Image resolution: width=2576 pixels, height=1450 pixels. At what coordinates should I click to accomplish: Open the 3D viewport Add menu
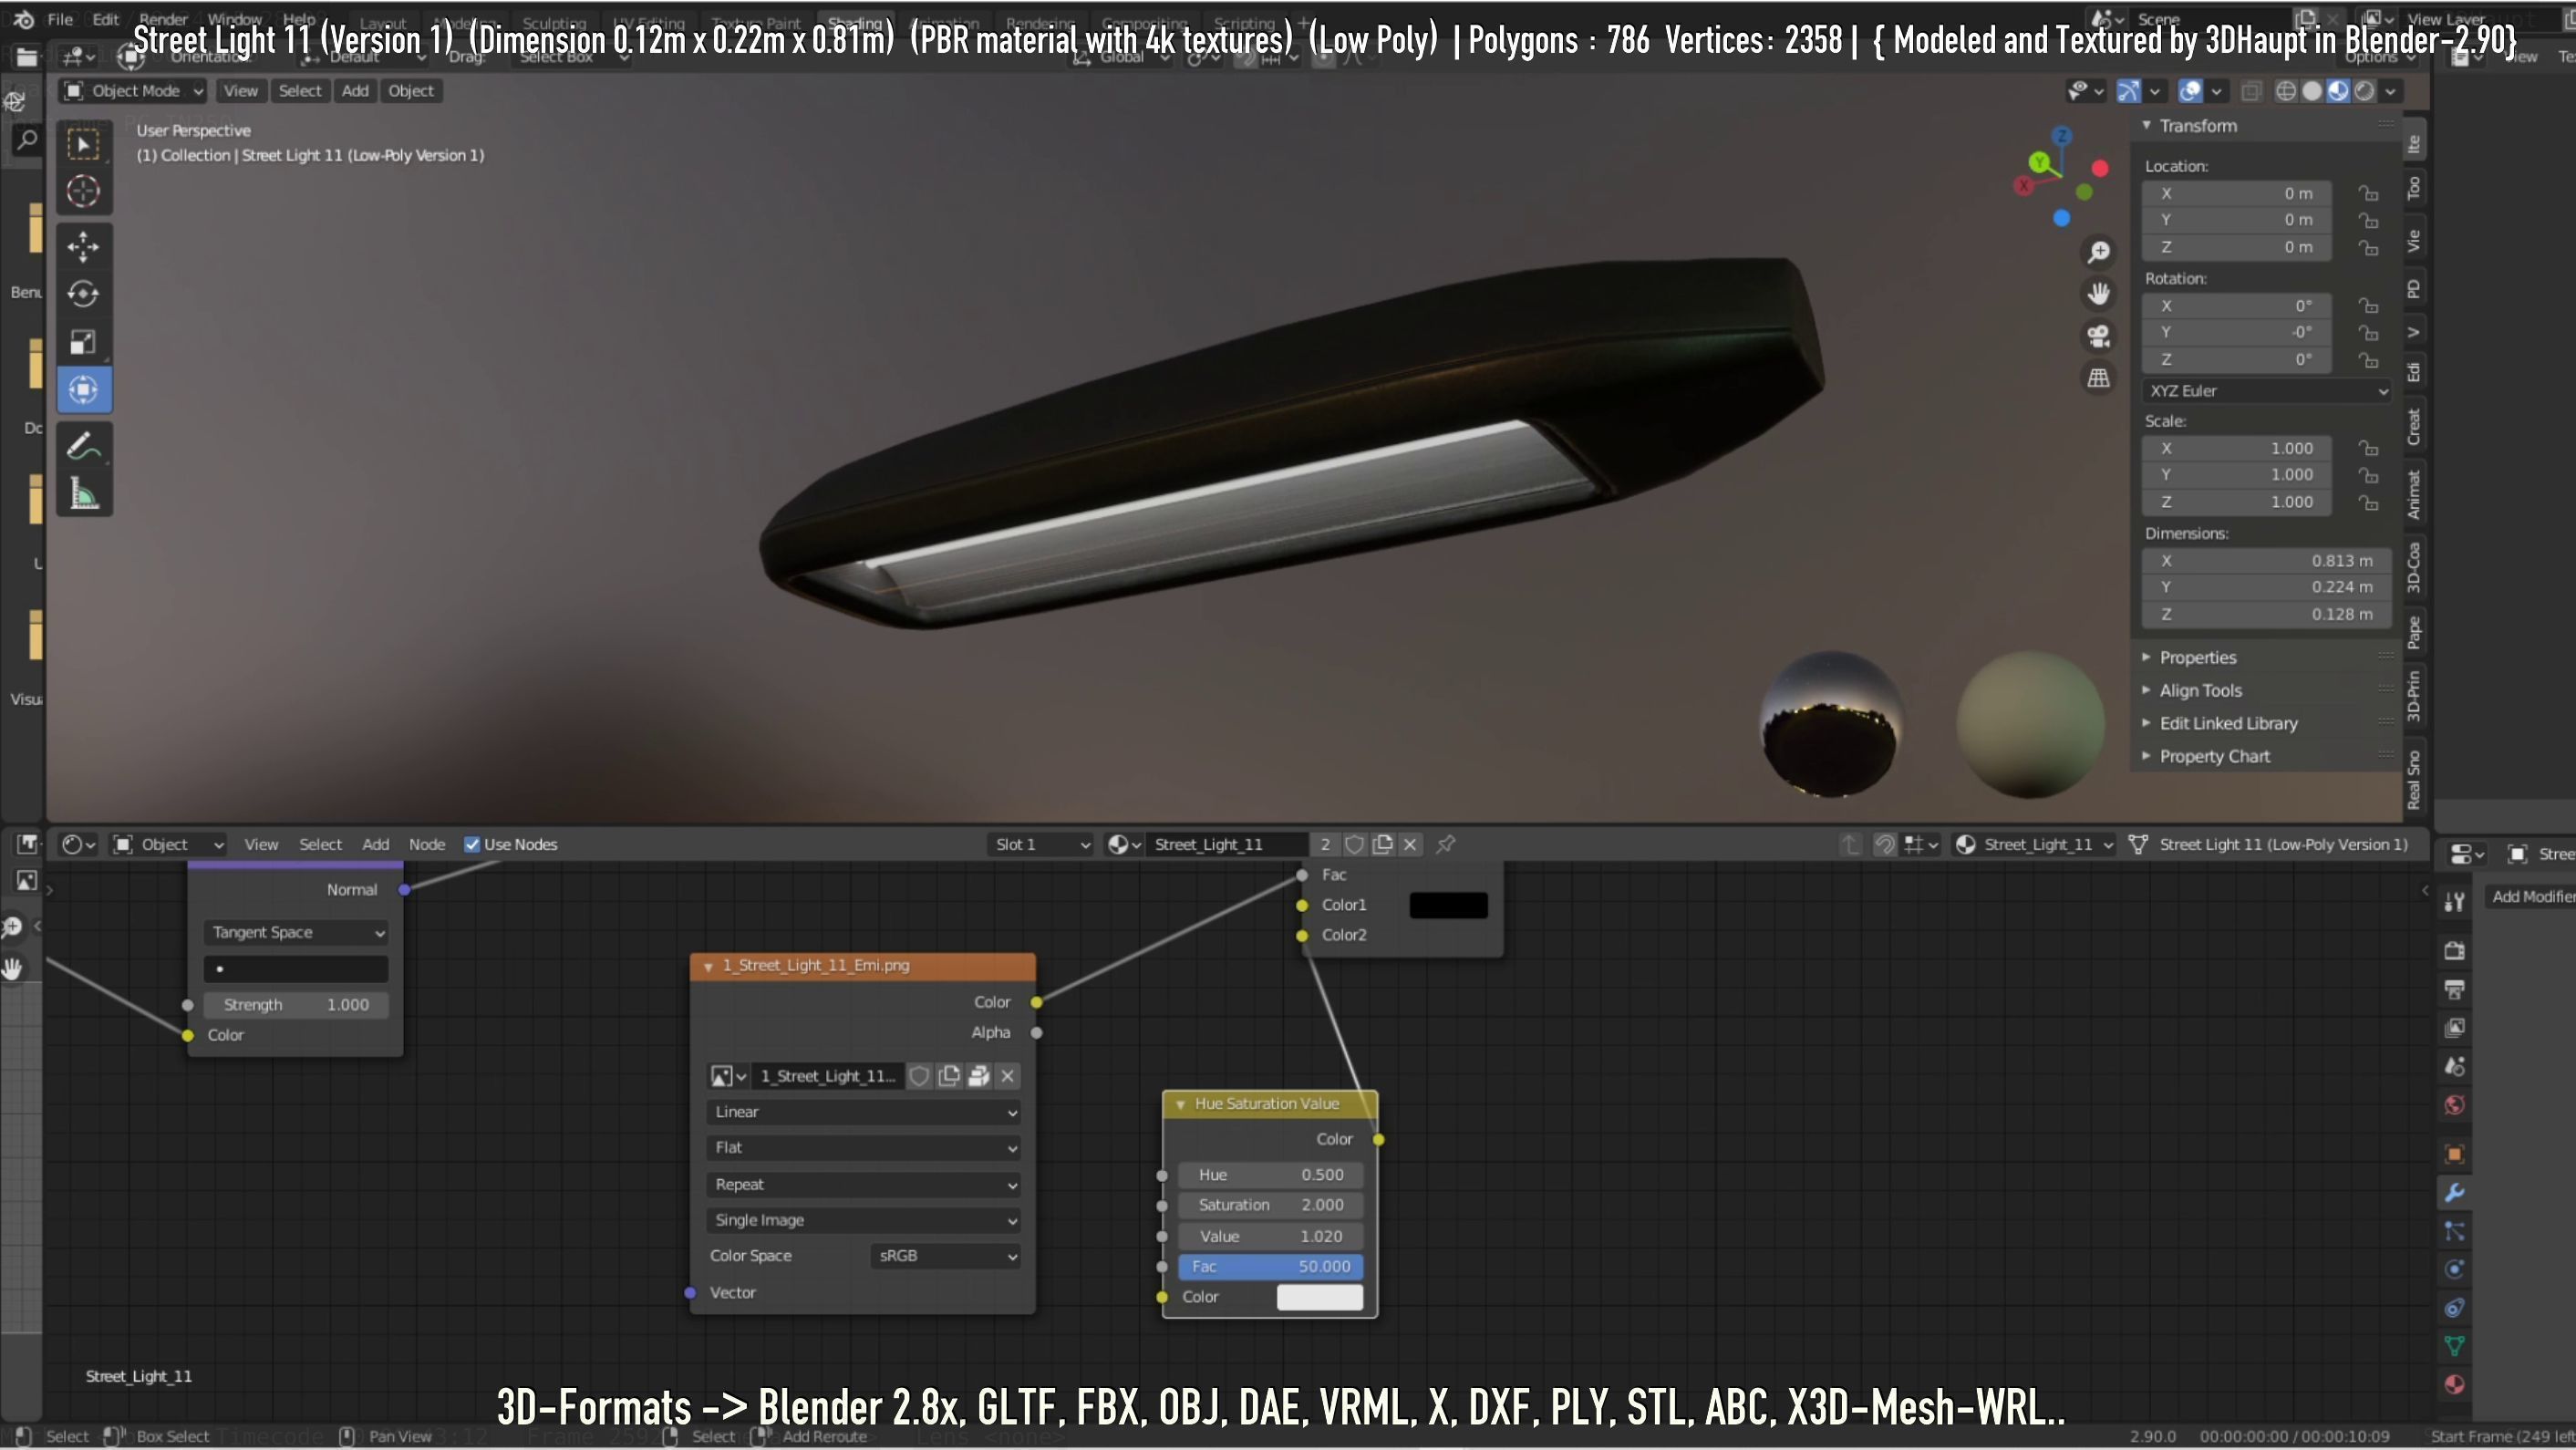click(355, 91)
